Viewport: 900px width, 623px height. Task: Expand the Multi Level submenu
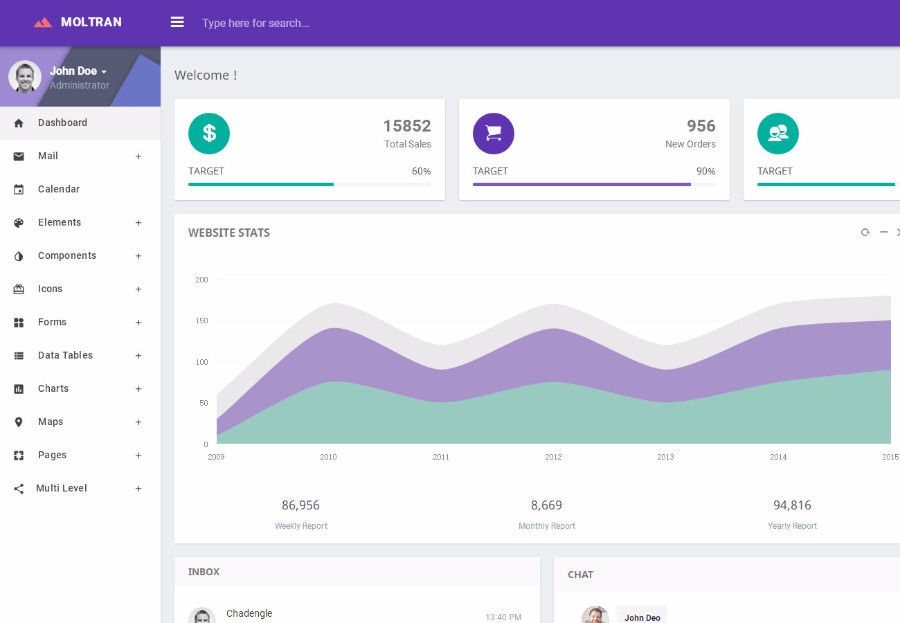click(138, 489)
